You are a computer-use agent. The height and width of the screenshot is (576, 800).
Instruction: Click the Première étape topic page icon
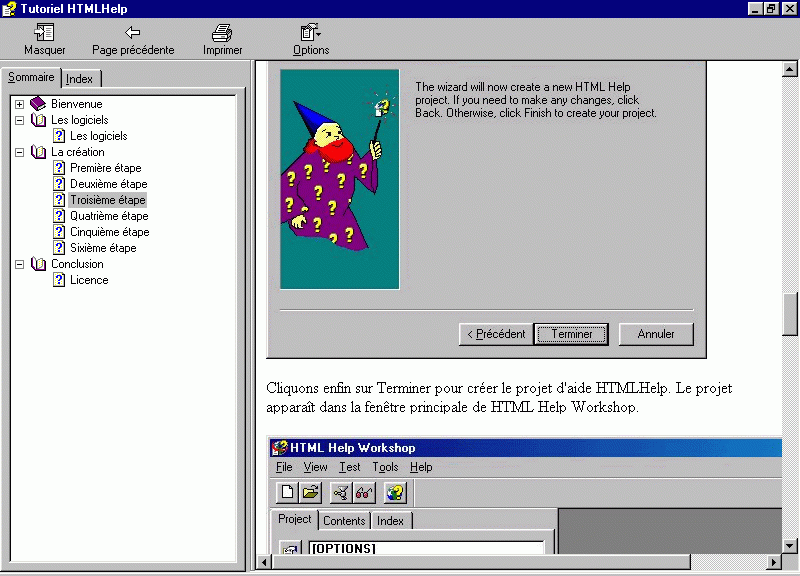click(59, 168)
